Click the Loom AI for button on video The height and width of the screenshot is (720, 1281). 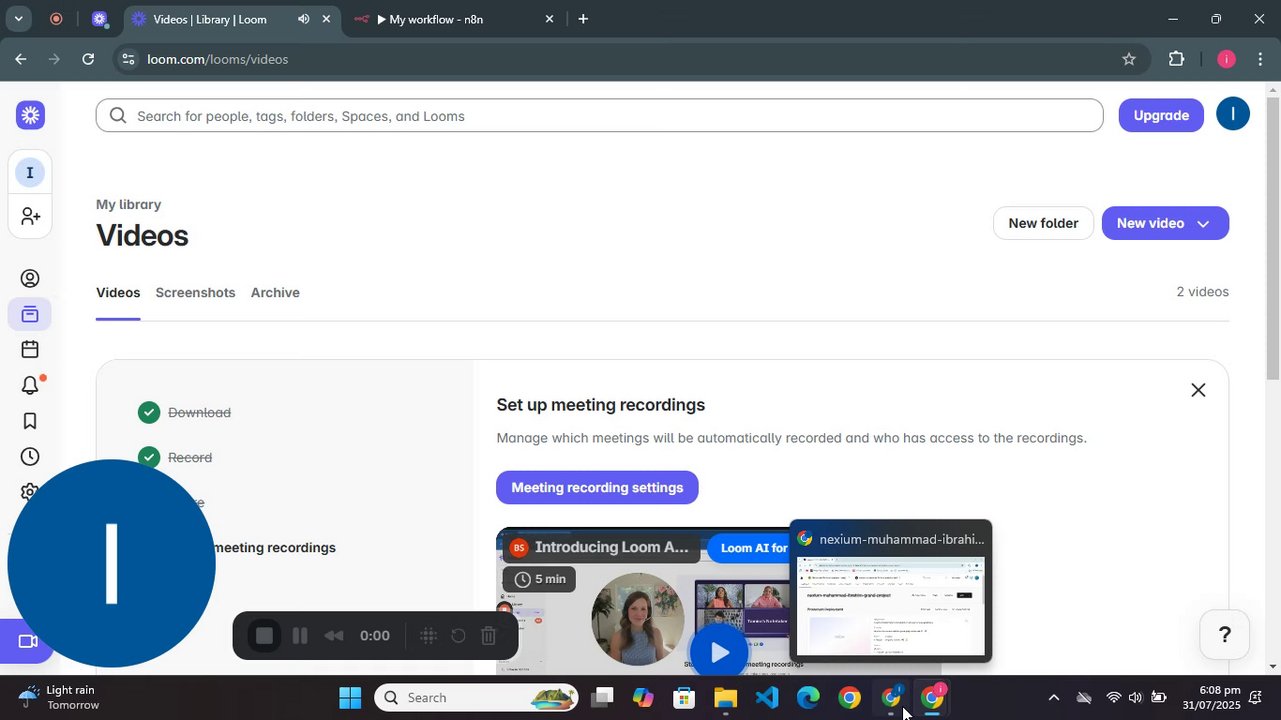tap(750, 548)
